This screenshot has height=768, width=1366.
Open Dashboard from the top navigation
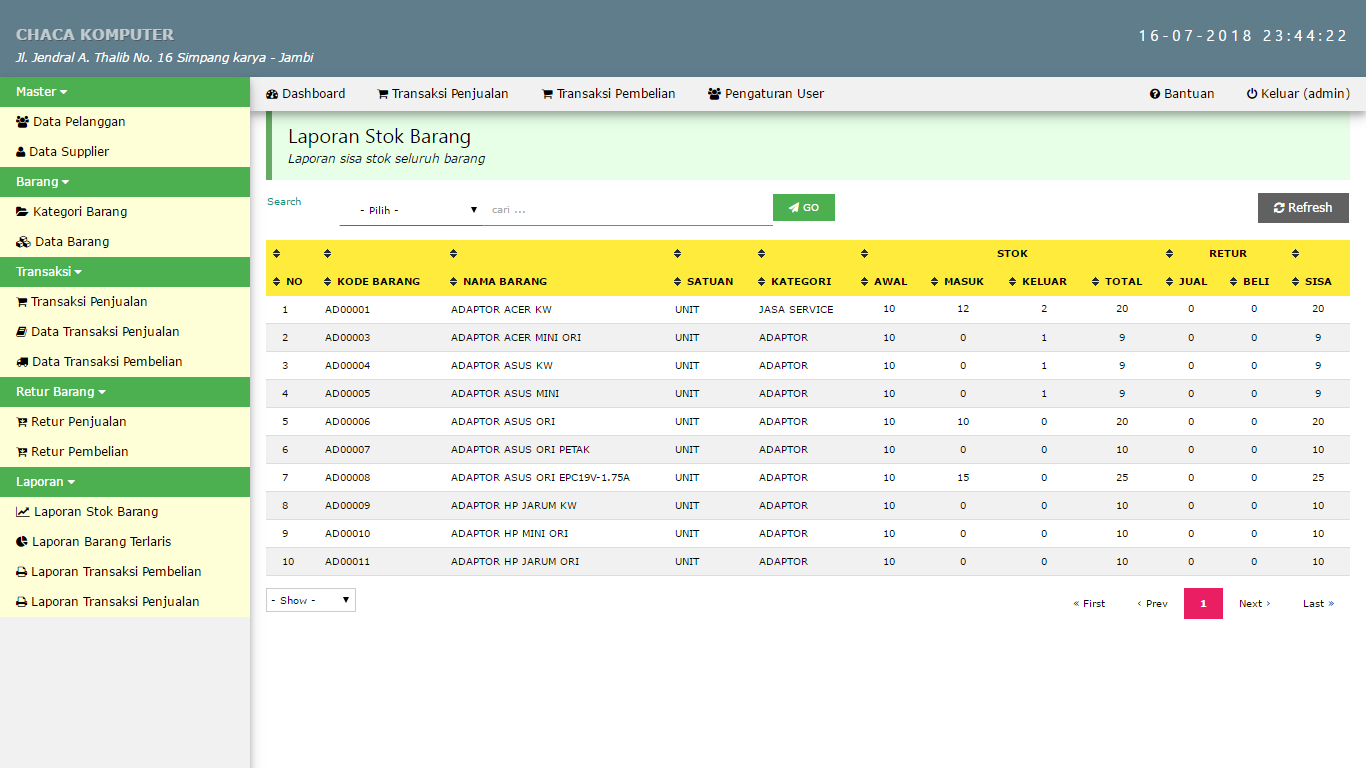pyautogui.click(x=305, y=94)
